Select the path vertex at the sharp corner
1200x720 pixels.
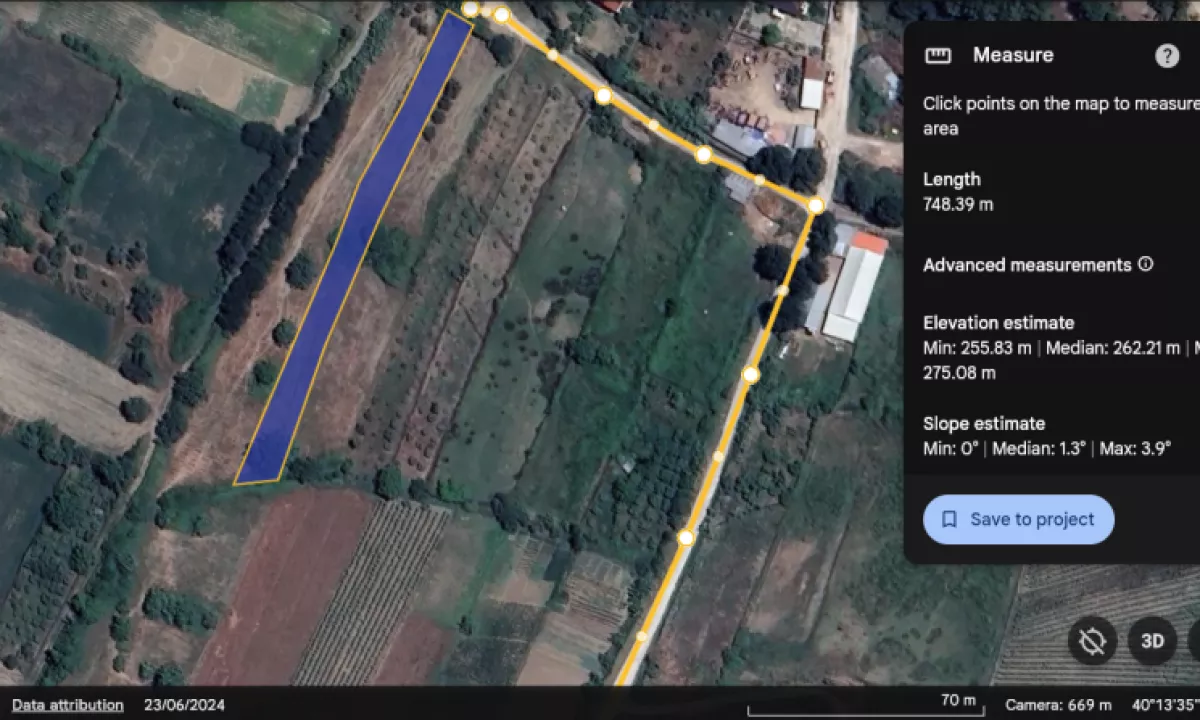[x=816, y=205]
